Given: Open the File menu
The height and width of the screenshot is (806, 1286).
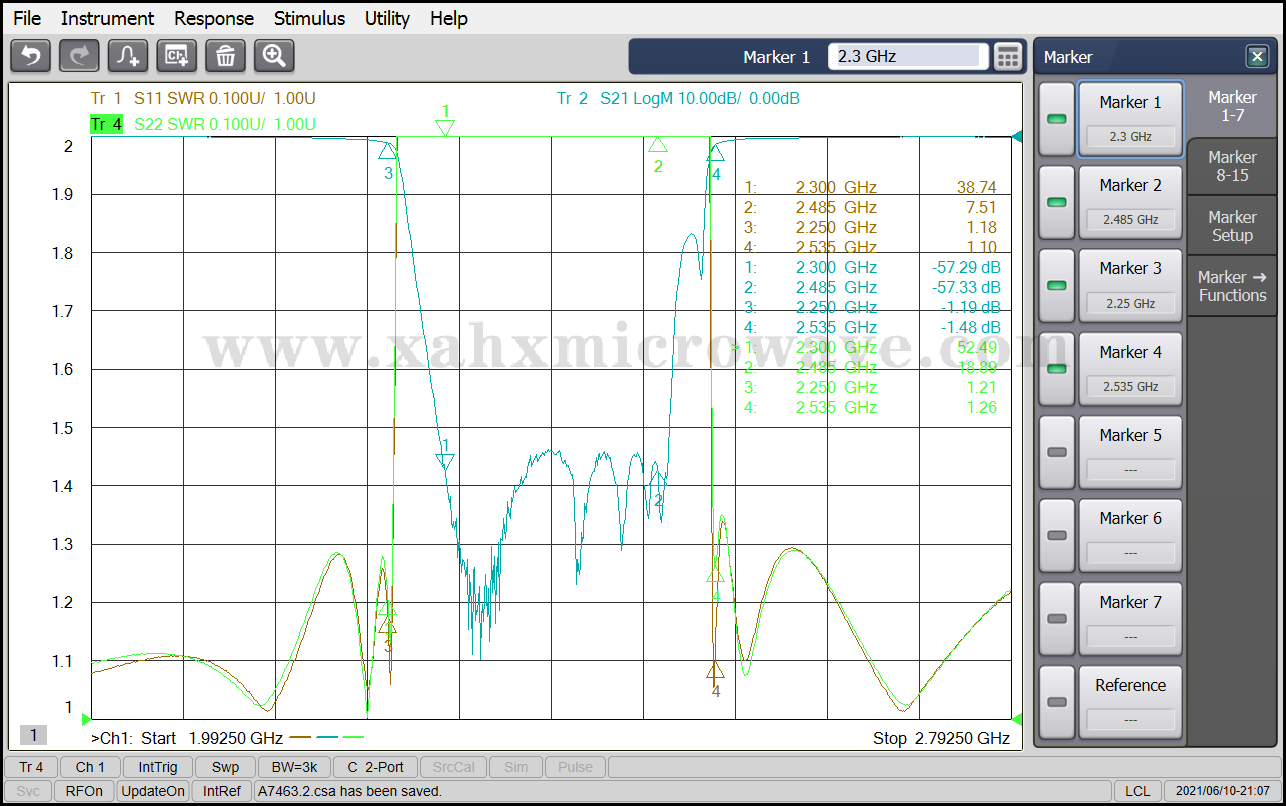Looking at the screenshot, I should coord(27,18).
